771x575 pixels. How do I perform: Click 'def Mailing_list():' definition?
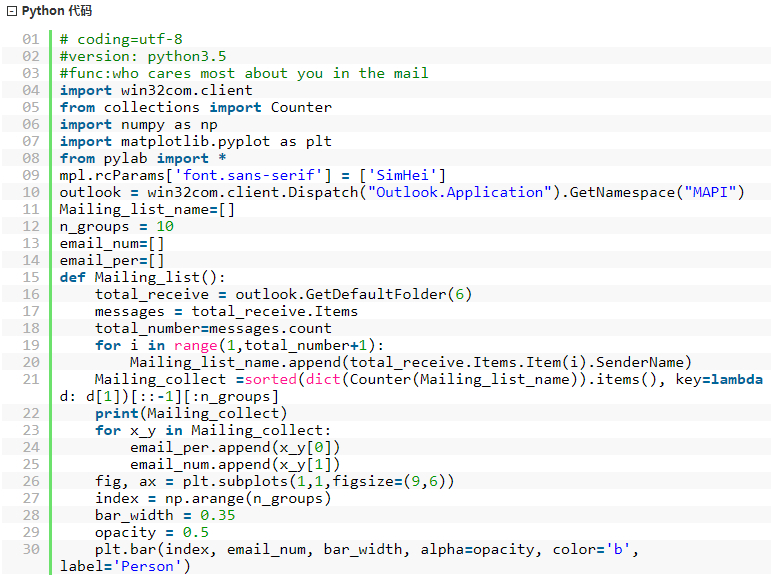pyautogui.click(x=143, y=277)
